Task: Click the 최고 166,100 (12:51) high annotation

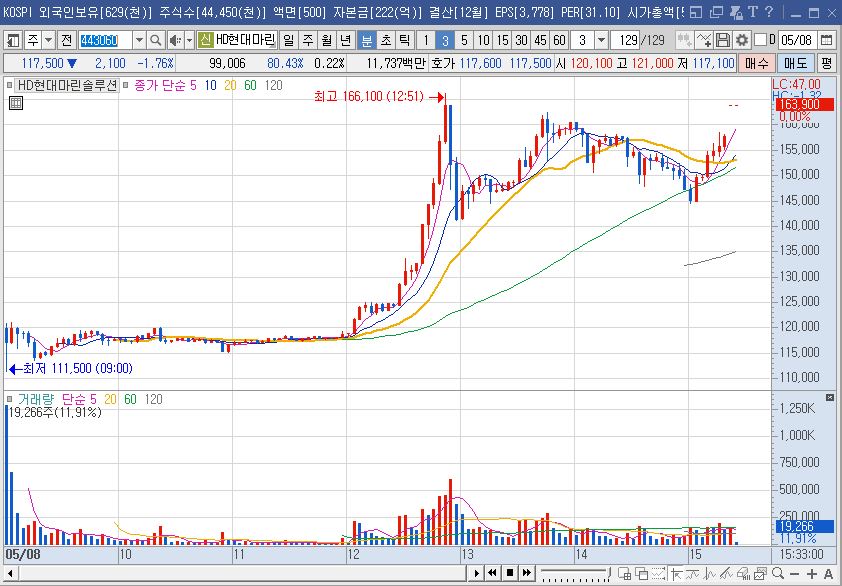Action: click(x=368, y=97)
